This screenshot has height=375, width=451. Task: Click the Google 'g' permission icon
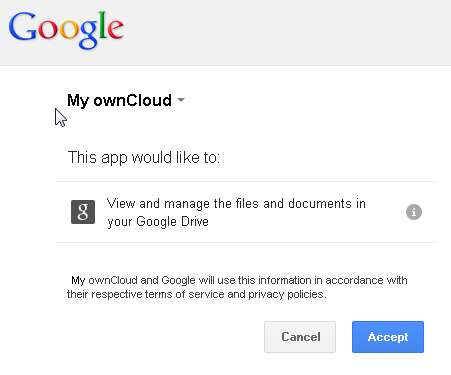[x=83, y=212]
